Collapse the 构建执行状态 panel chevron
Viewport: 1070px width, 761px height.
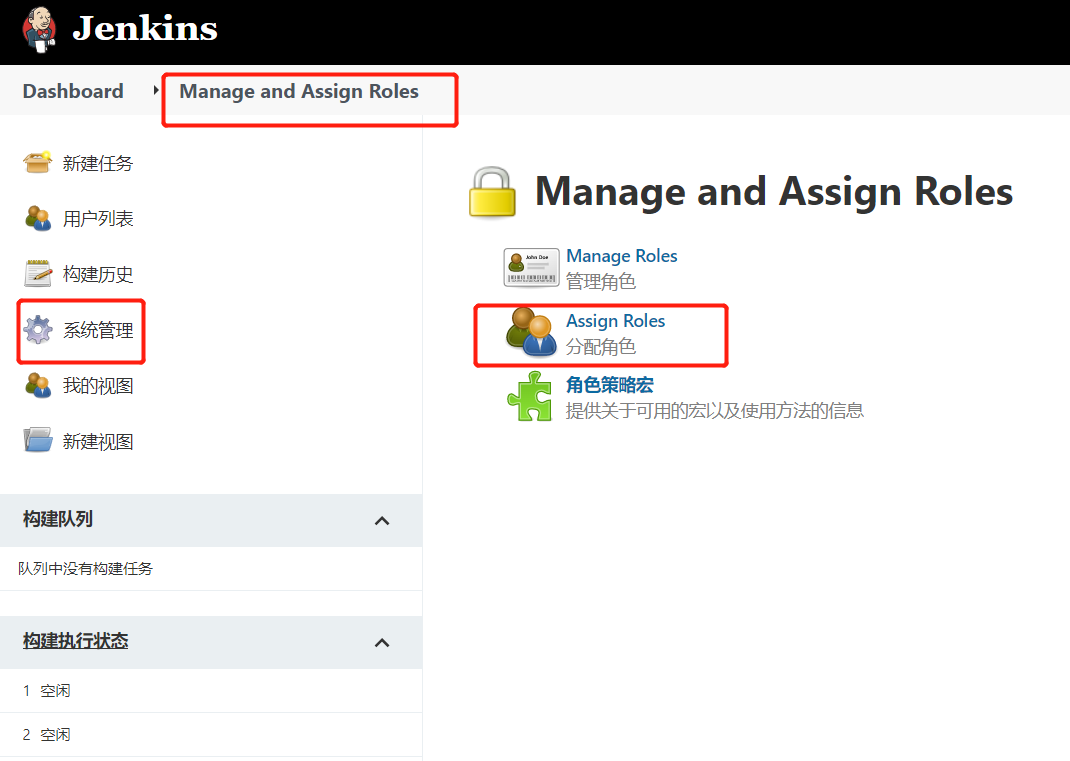pyautogui.click(x=381, y=642)
